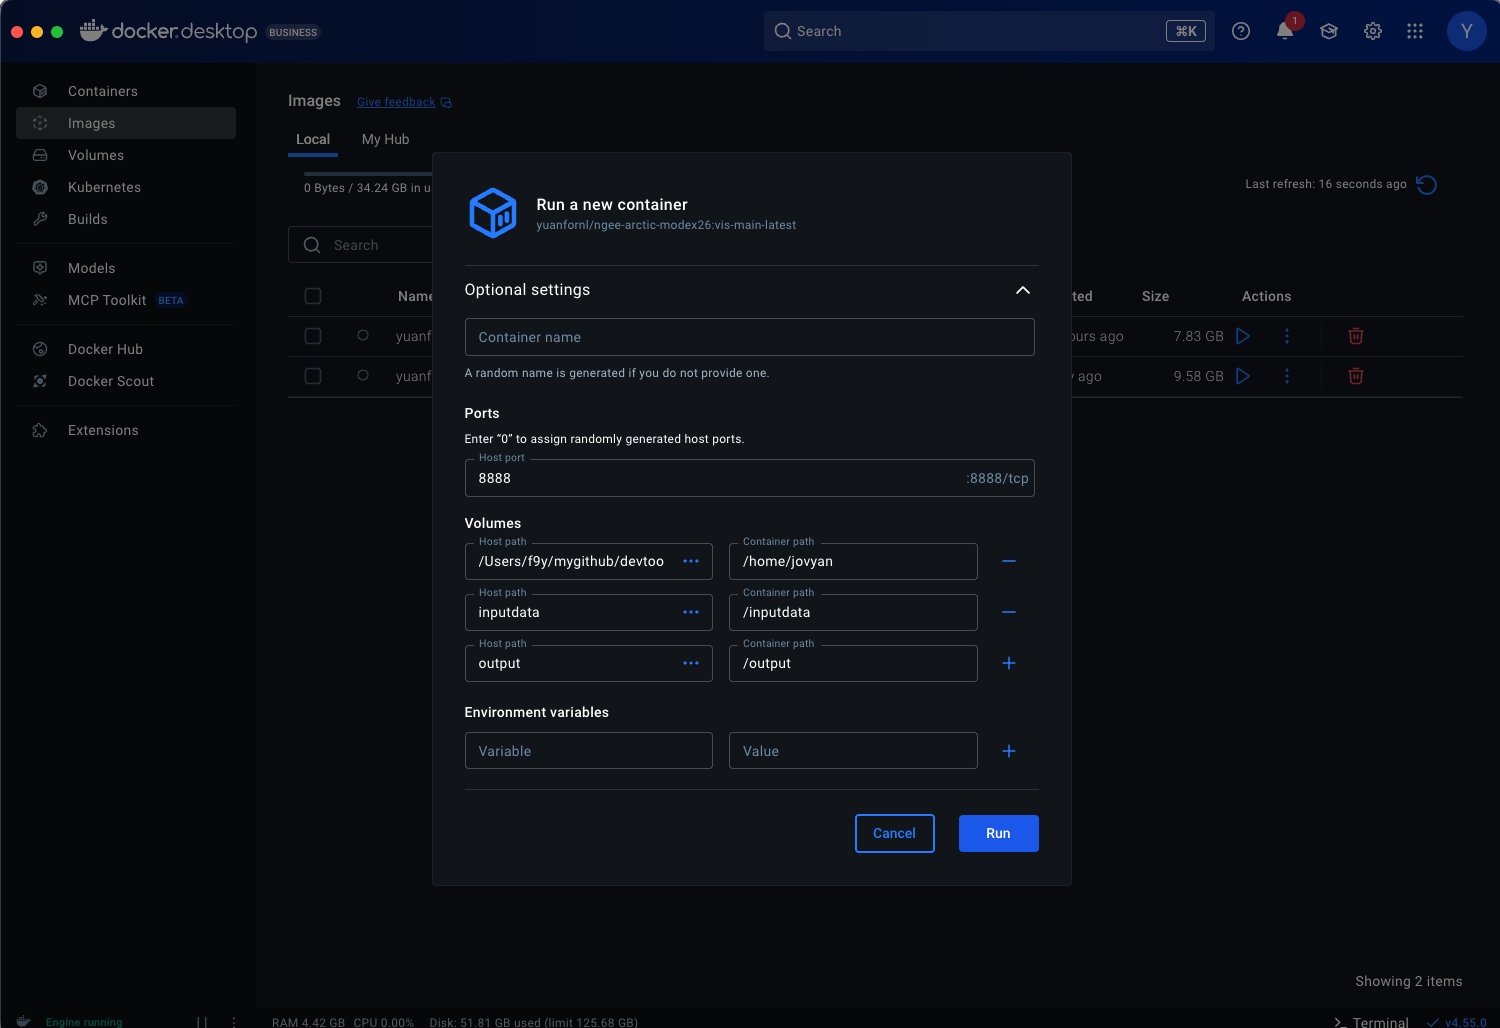Viewport: 1500px width, 1028px height.
Task: Open Docker Desktop settings
Action: (x=1372, y=31)
